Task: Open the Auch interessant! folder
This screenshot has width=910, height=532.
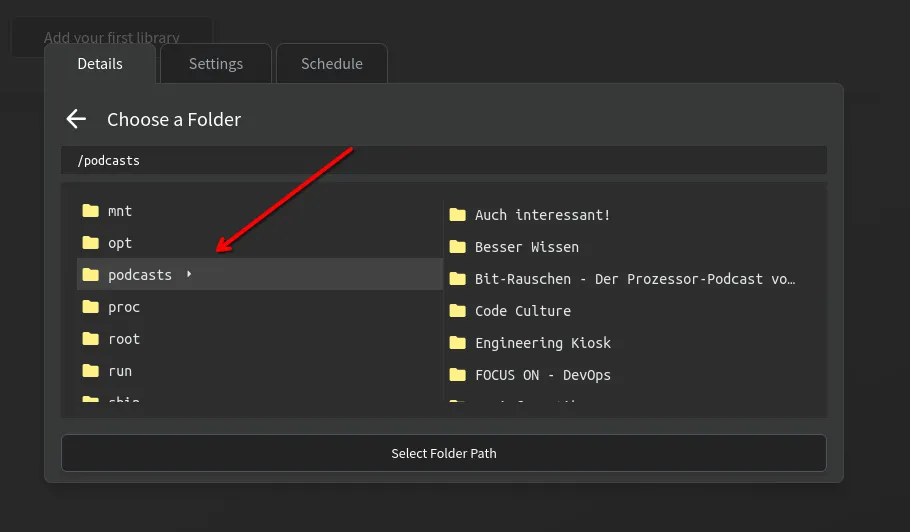Action: click(542, 215)
